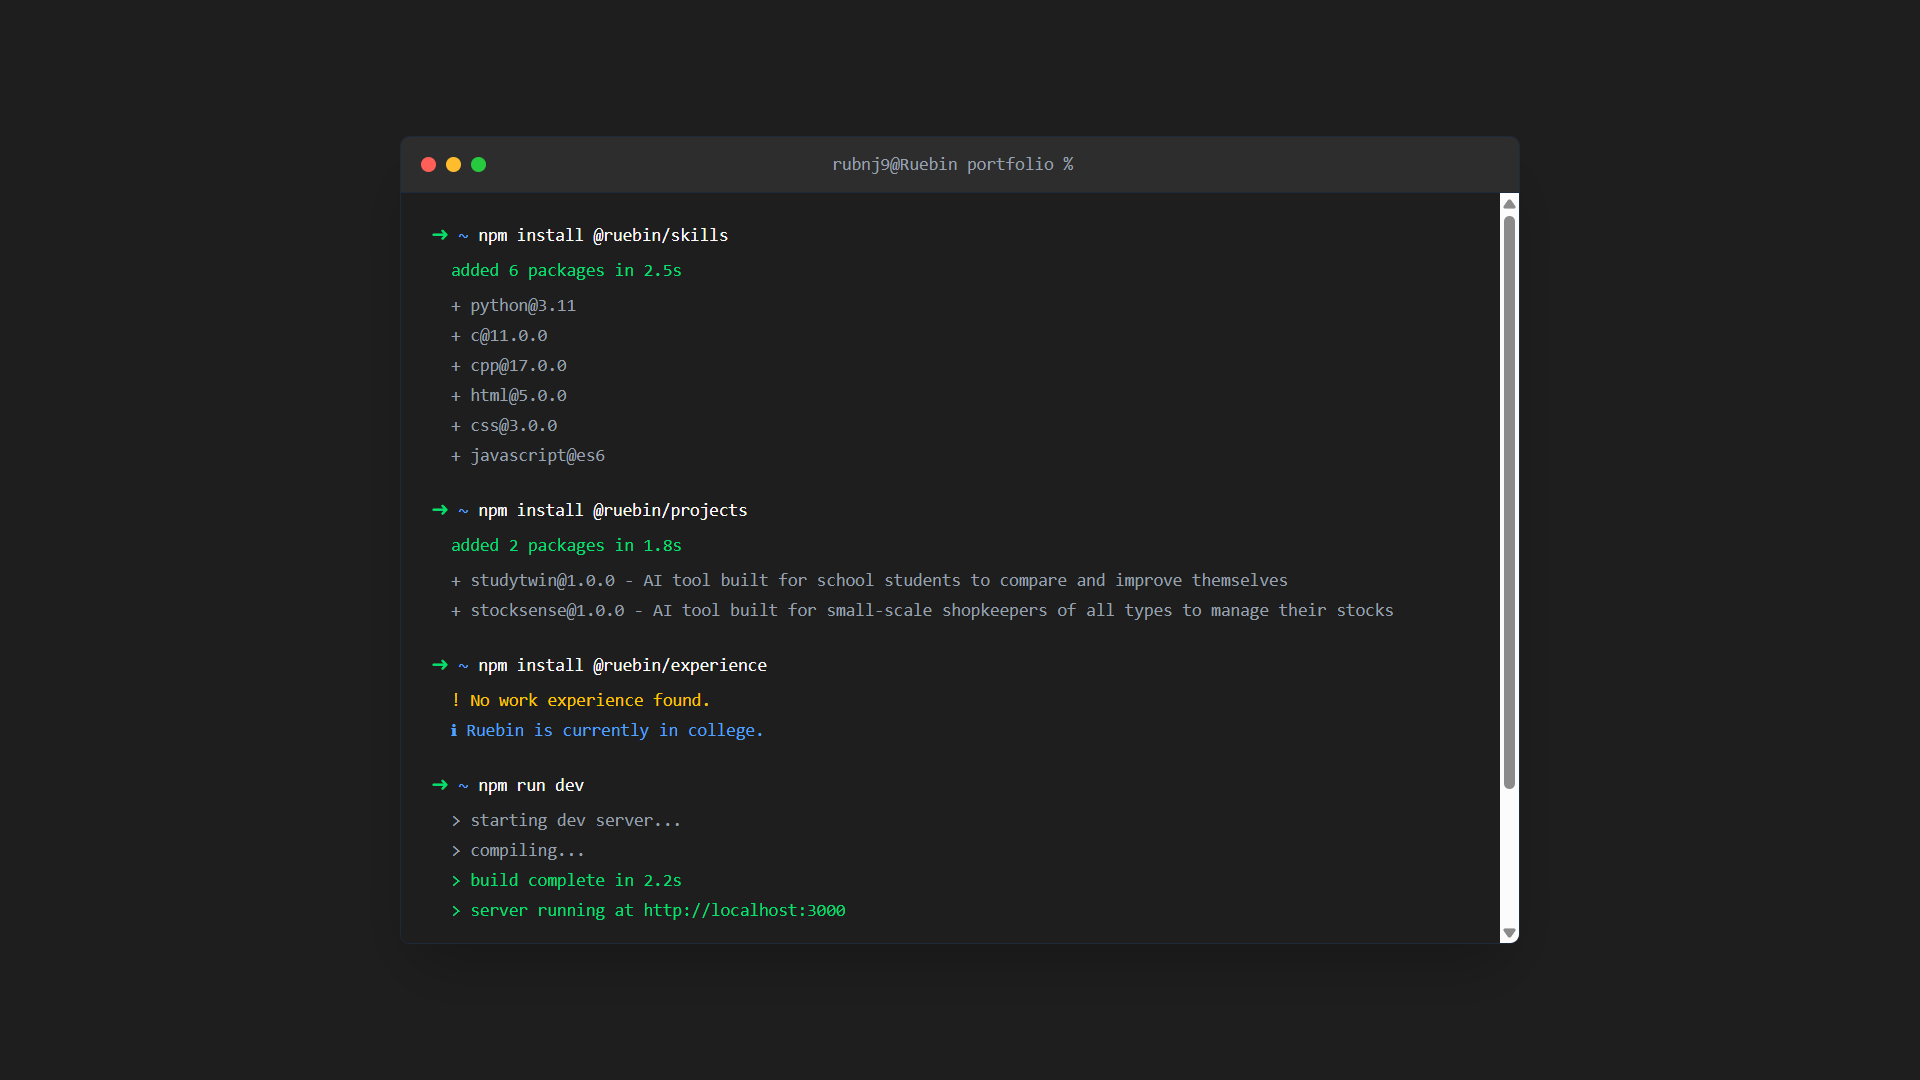Click the title bar prompt text

(x=952, y=164)
